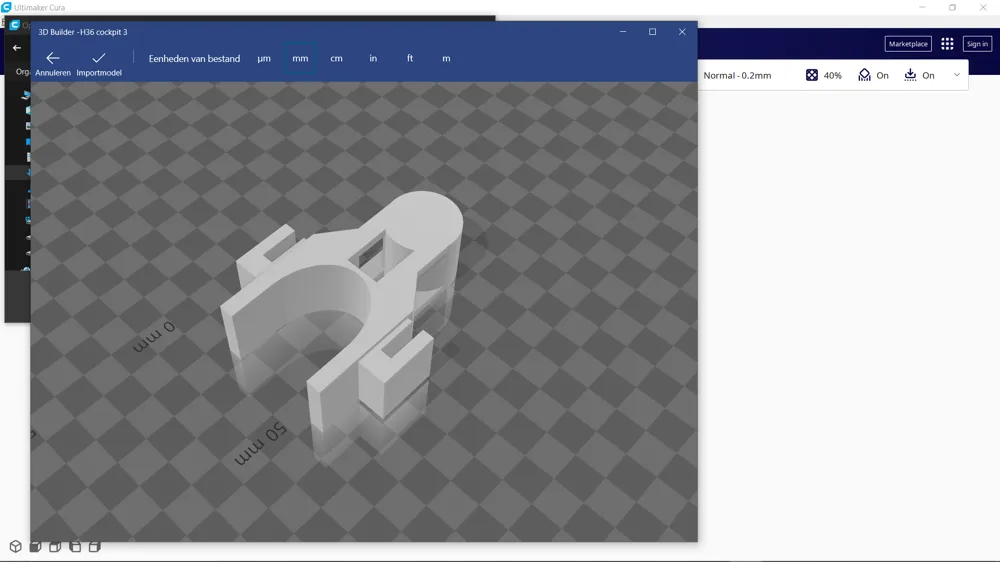This screenshot has width=1000, height=562.
Task: Select µm as file units
Action: tap(264, 59)
